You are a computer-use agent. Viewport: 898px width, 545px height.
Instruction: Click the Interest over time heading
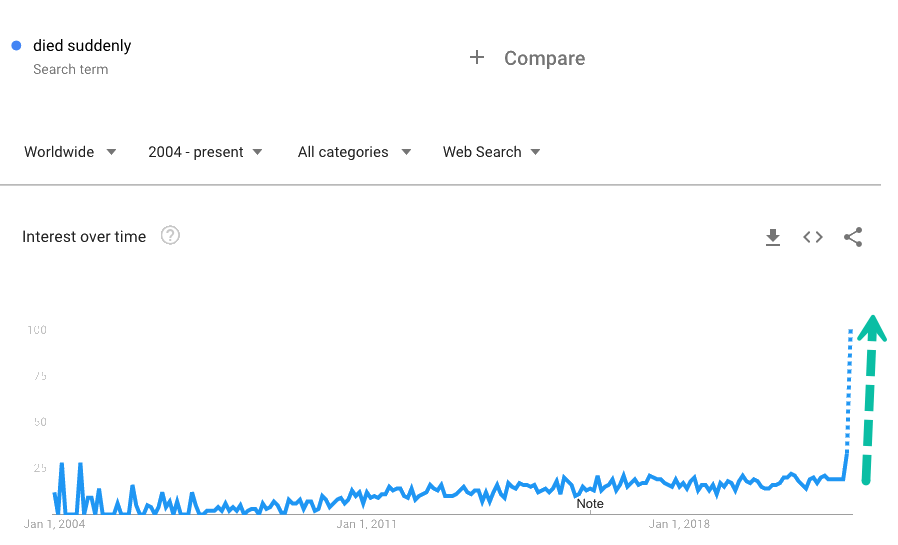pyautogui.click(x=84, y=237)
